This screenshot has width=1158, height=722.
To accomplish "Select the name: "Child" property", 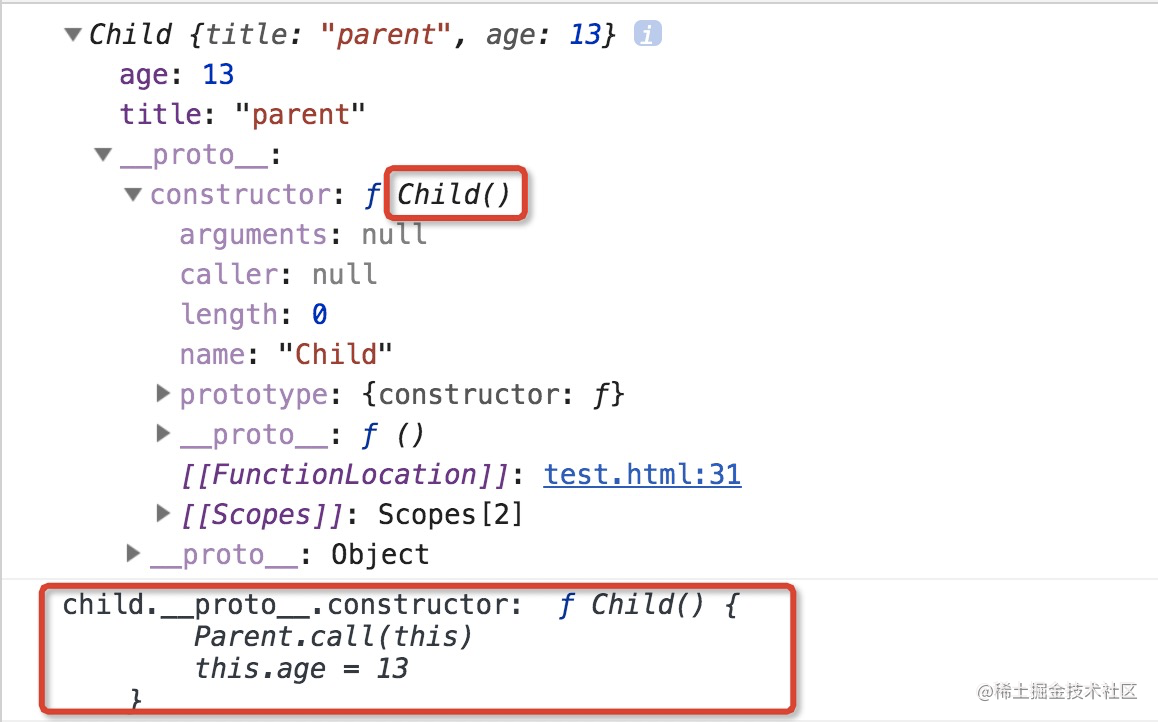I will 286,354.
